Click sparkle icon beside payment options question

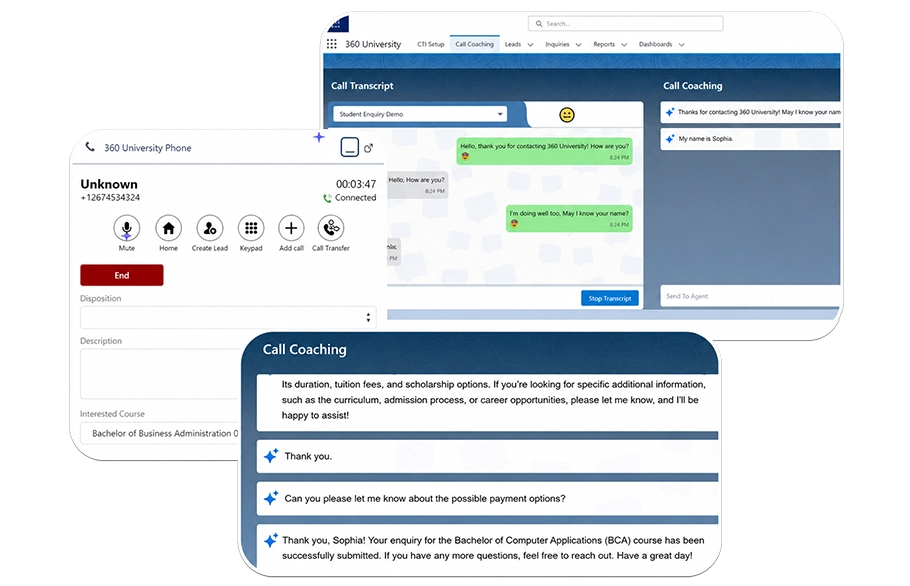click(x=271, y=498)
